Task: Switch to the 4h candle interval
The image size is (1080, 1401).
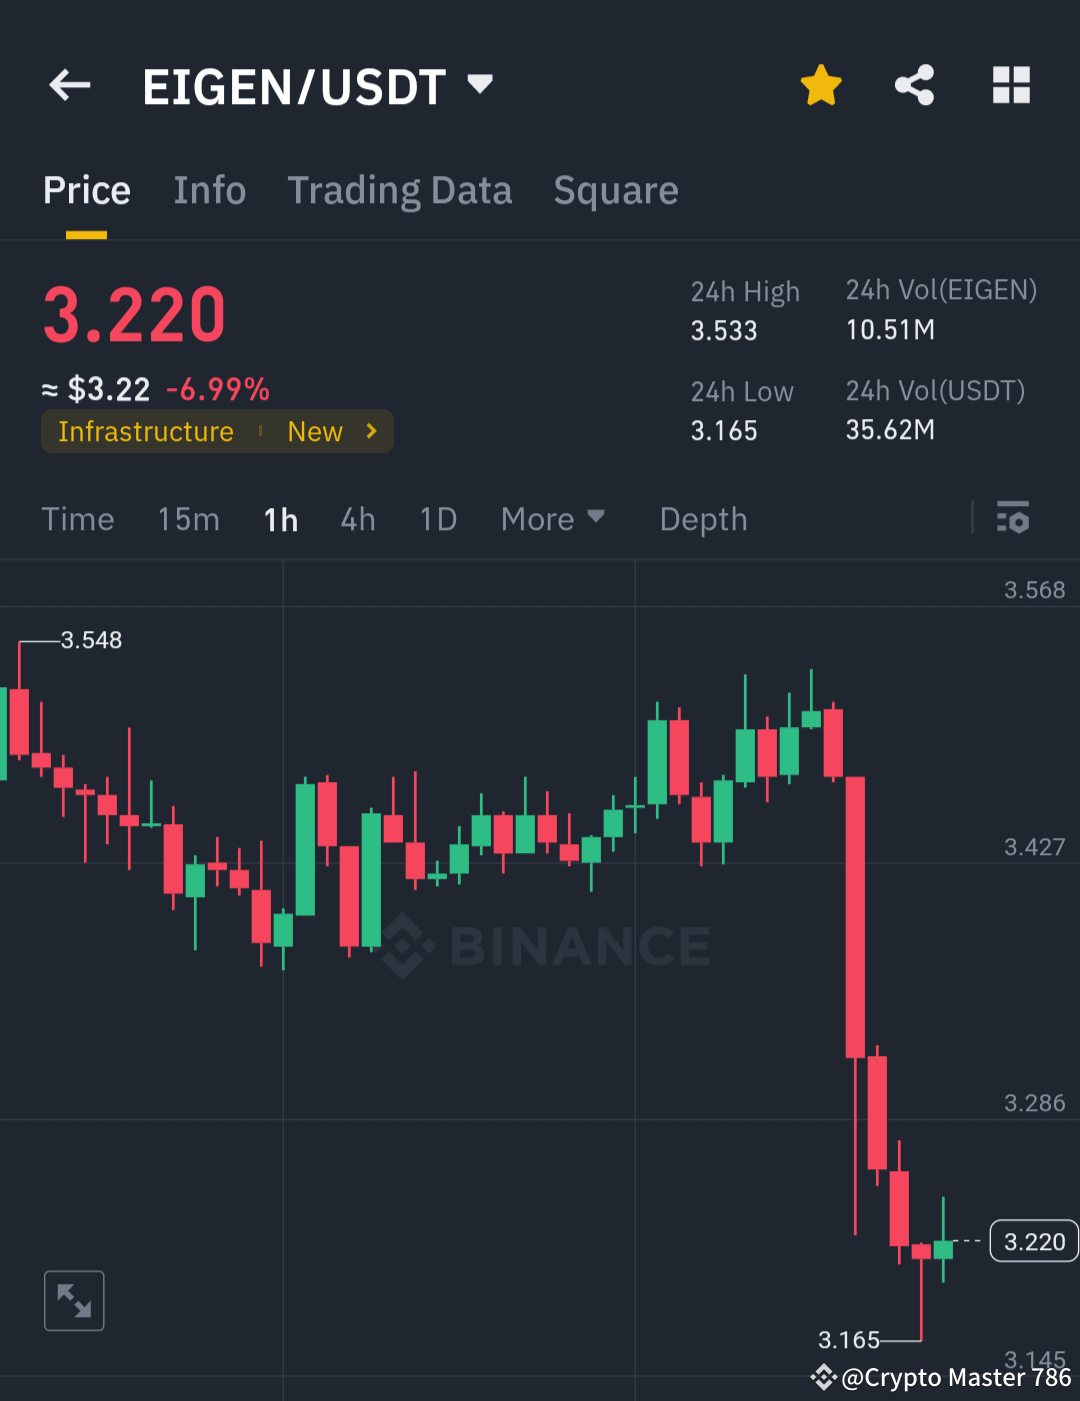Action: pyautogui.click(x=357, y=518)
